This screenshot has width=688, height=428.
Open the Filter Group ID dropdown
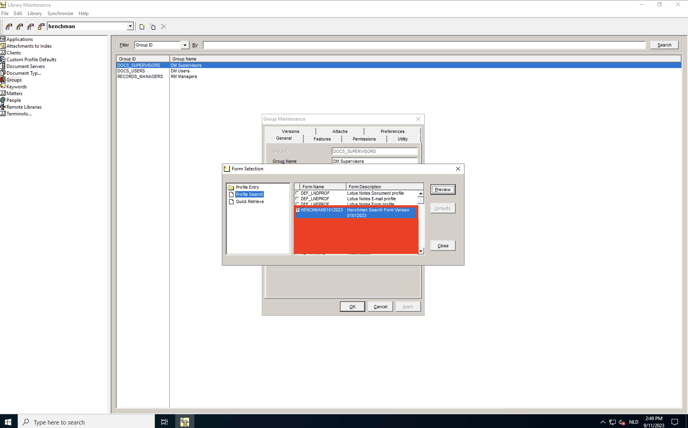[185, 45]
